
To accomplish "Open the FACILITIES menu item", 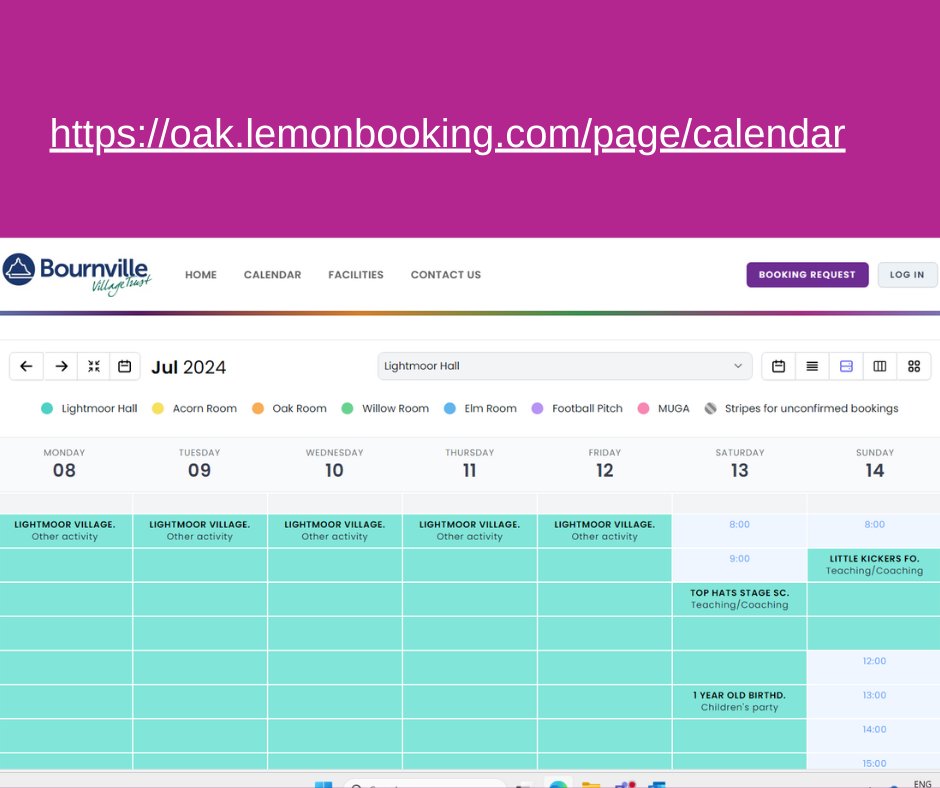I will [356, 275].
